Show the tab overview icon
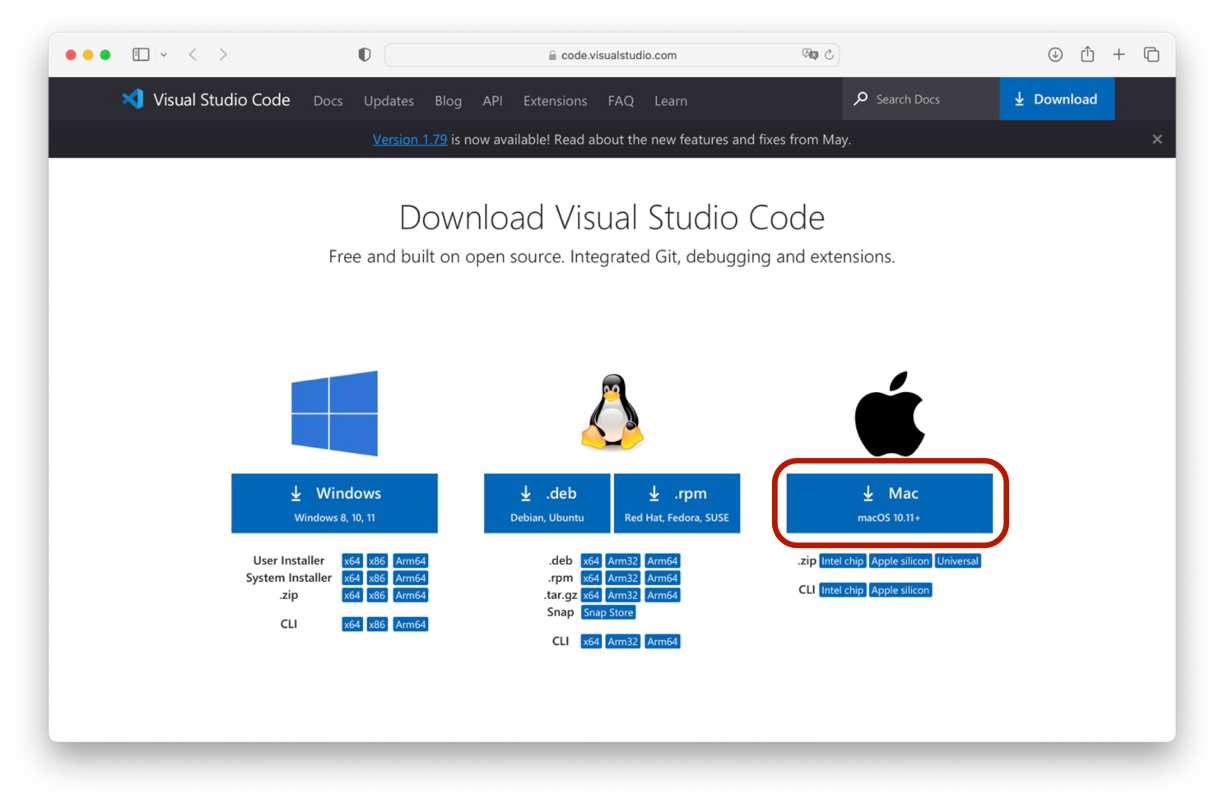This screenshot has width=1224, height=808. (x=1151, y=55)
